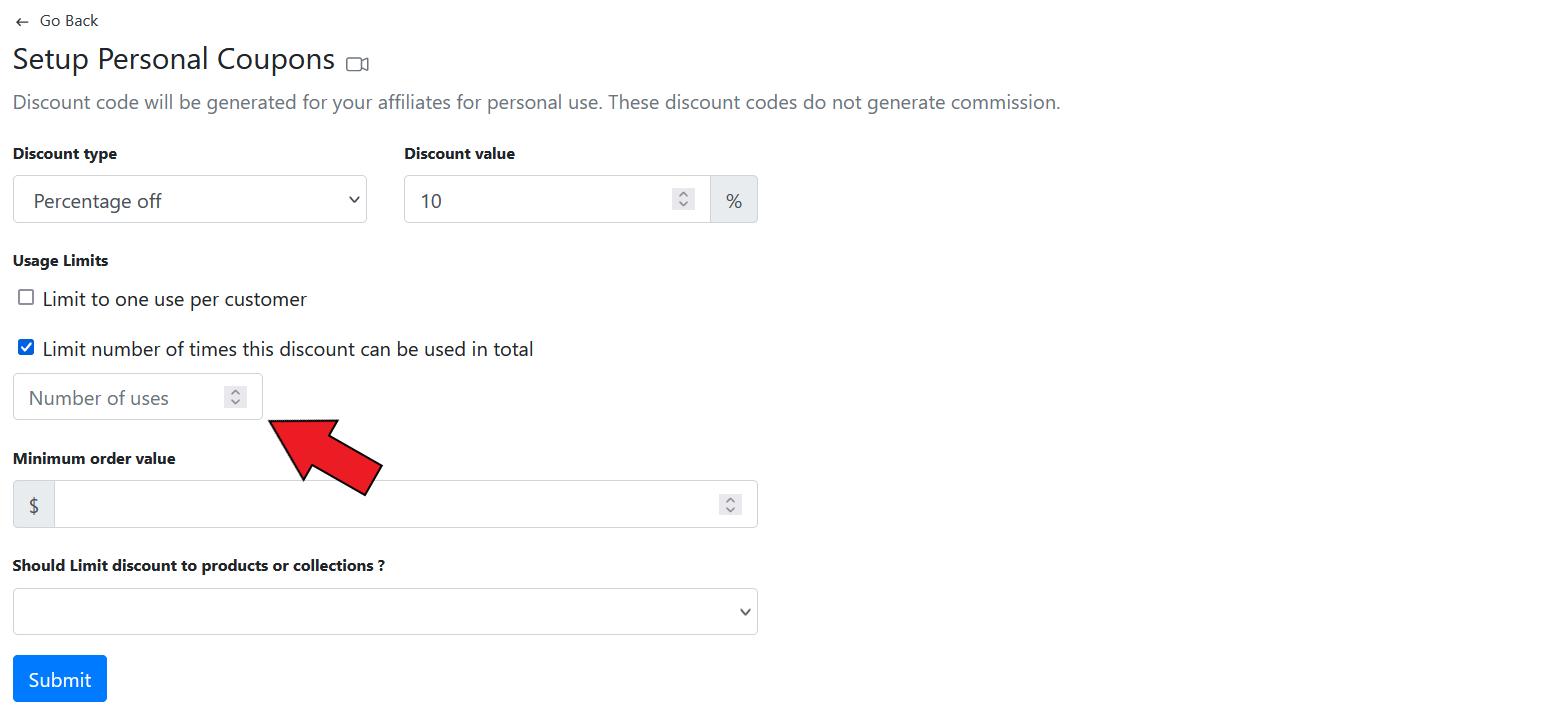Viewport: 1551px width, 712px height.
Task: Click Minimum order value spinner arrows
Action: coord(730,505)
